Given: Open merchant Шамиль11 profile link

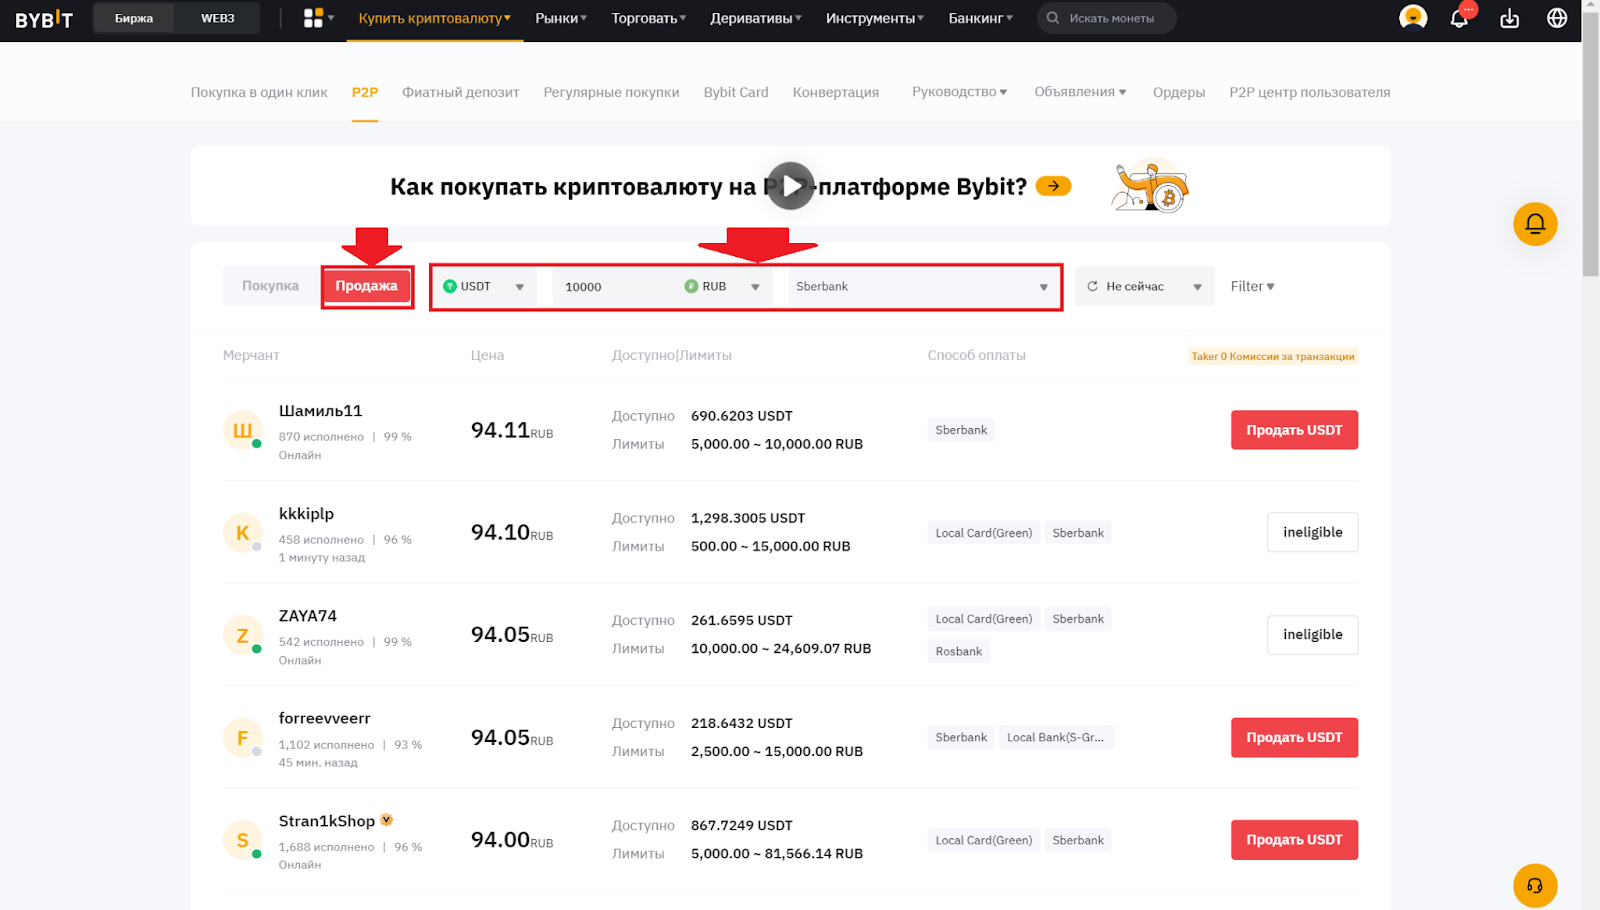Looking at the screenshot, I should click(320, 411).
